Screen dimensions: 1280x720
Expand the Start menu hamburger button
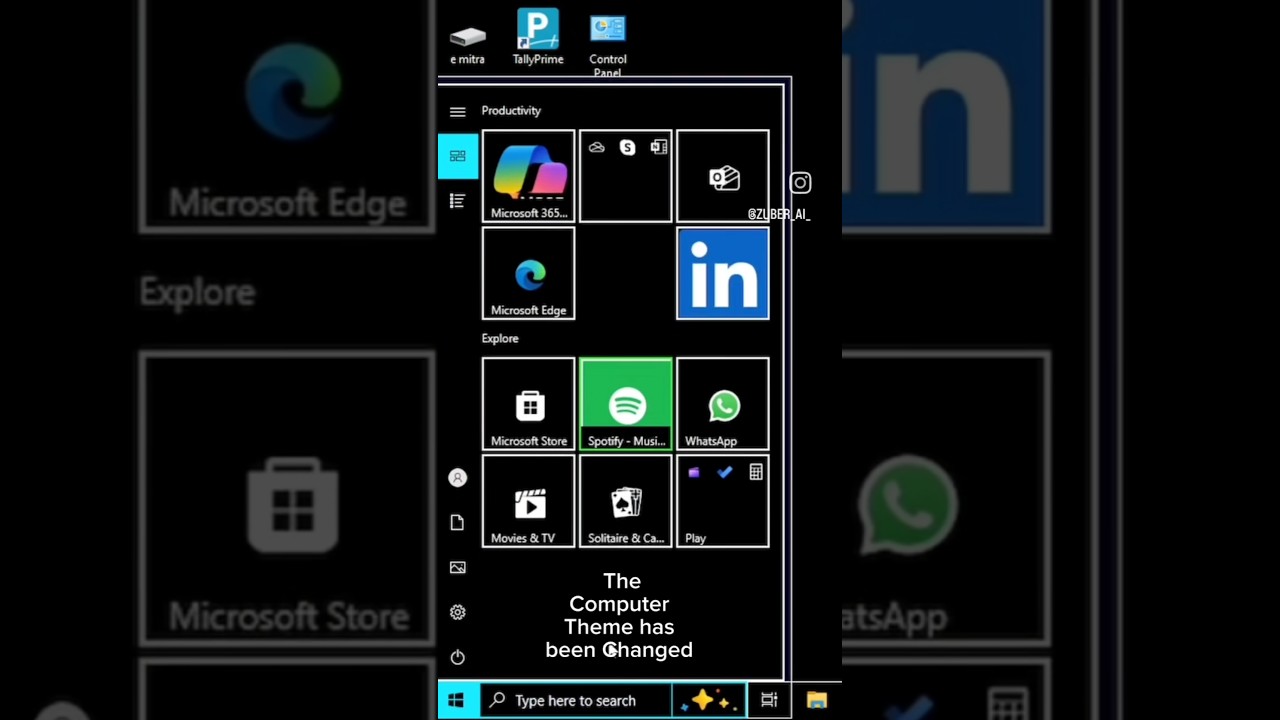(x=458, y=112)
